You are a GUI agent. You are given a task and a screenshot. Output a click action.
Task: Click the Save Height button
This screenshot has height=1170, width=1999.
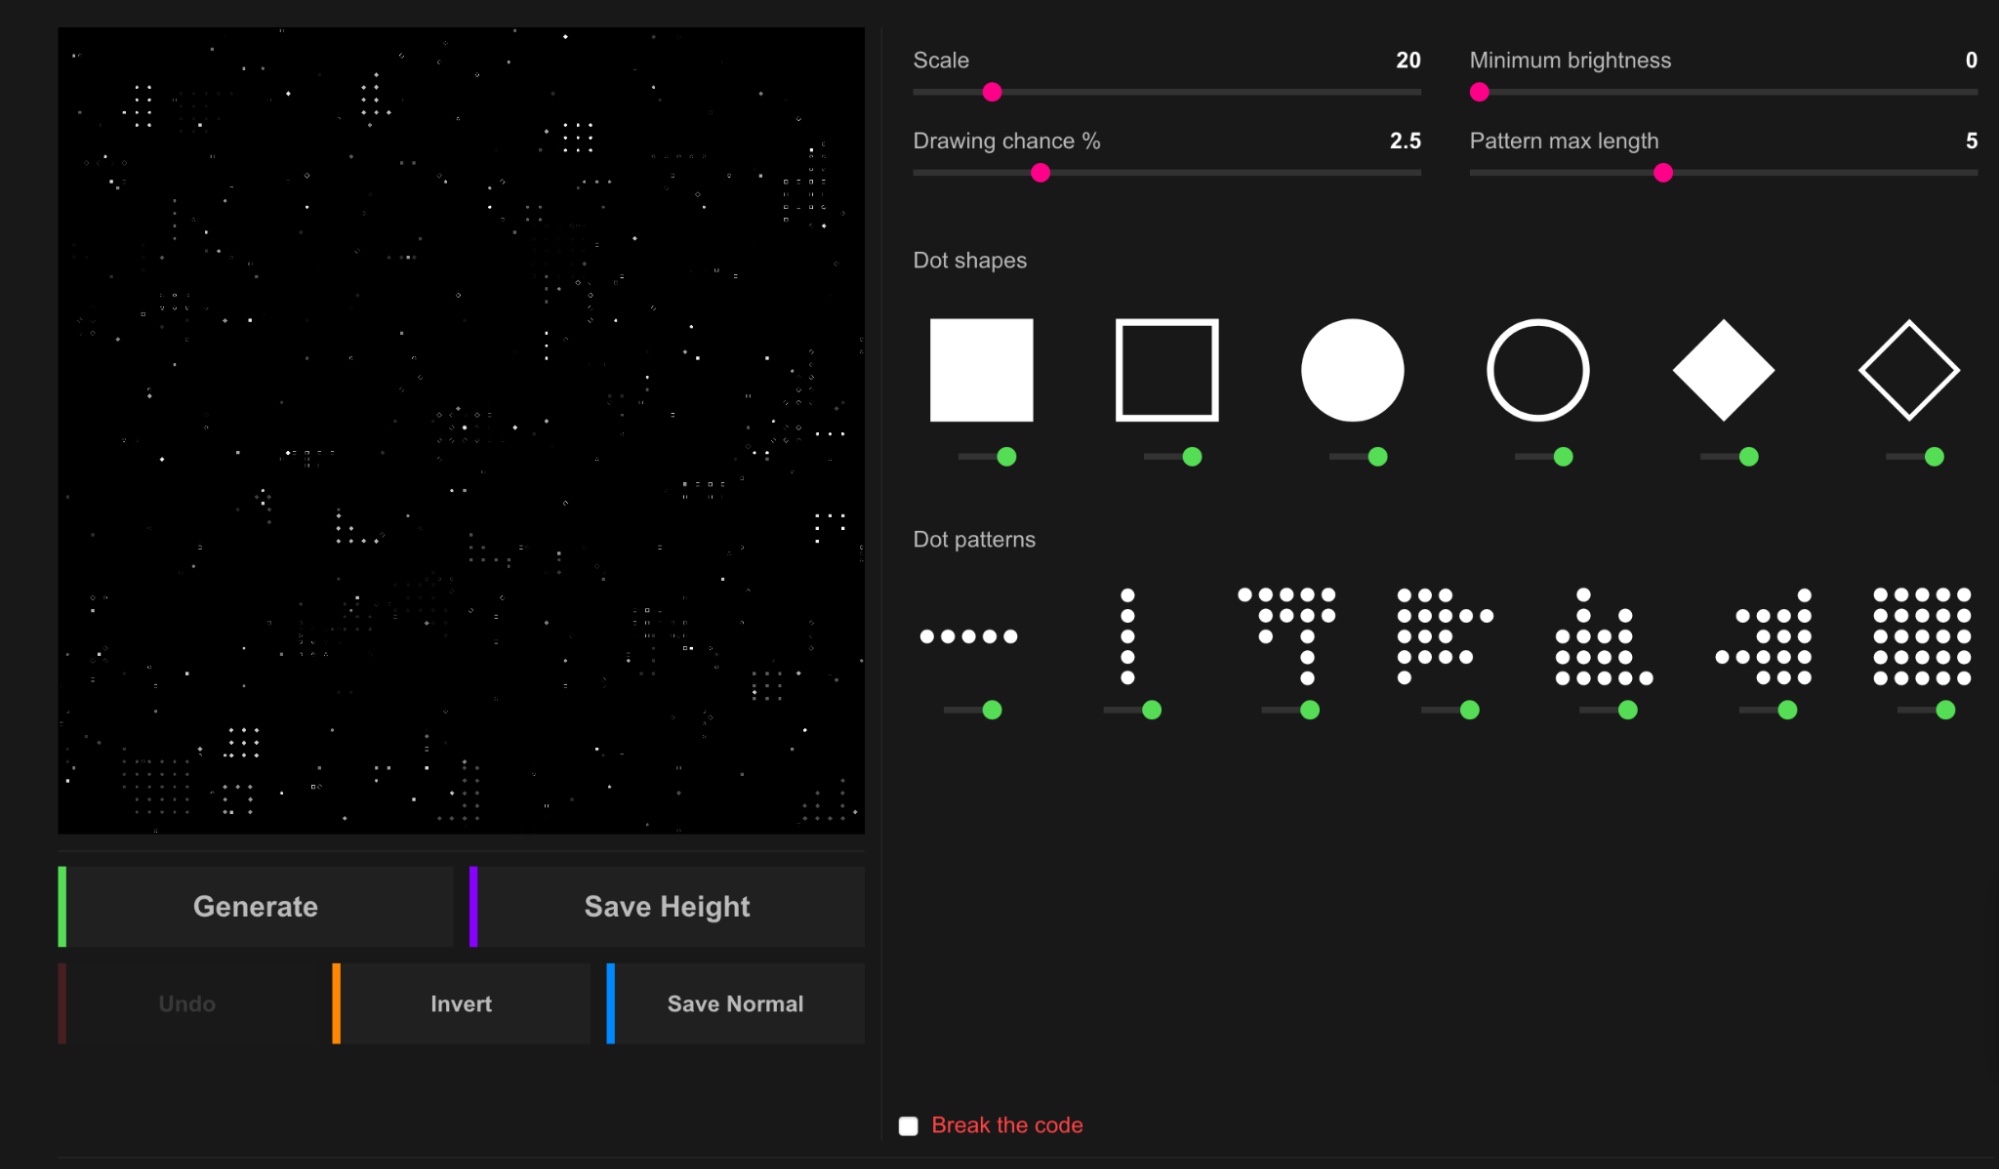pyautogui.click(x=667, y=906)
